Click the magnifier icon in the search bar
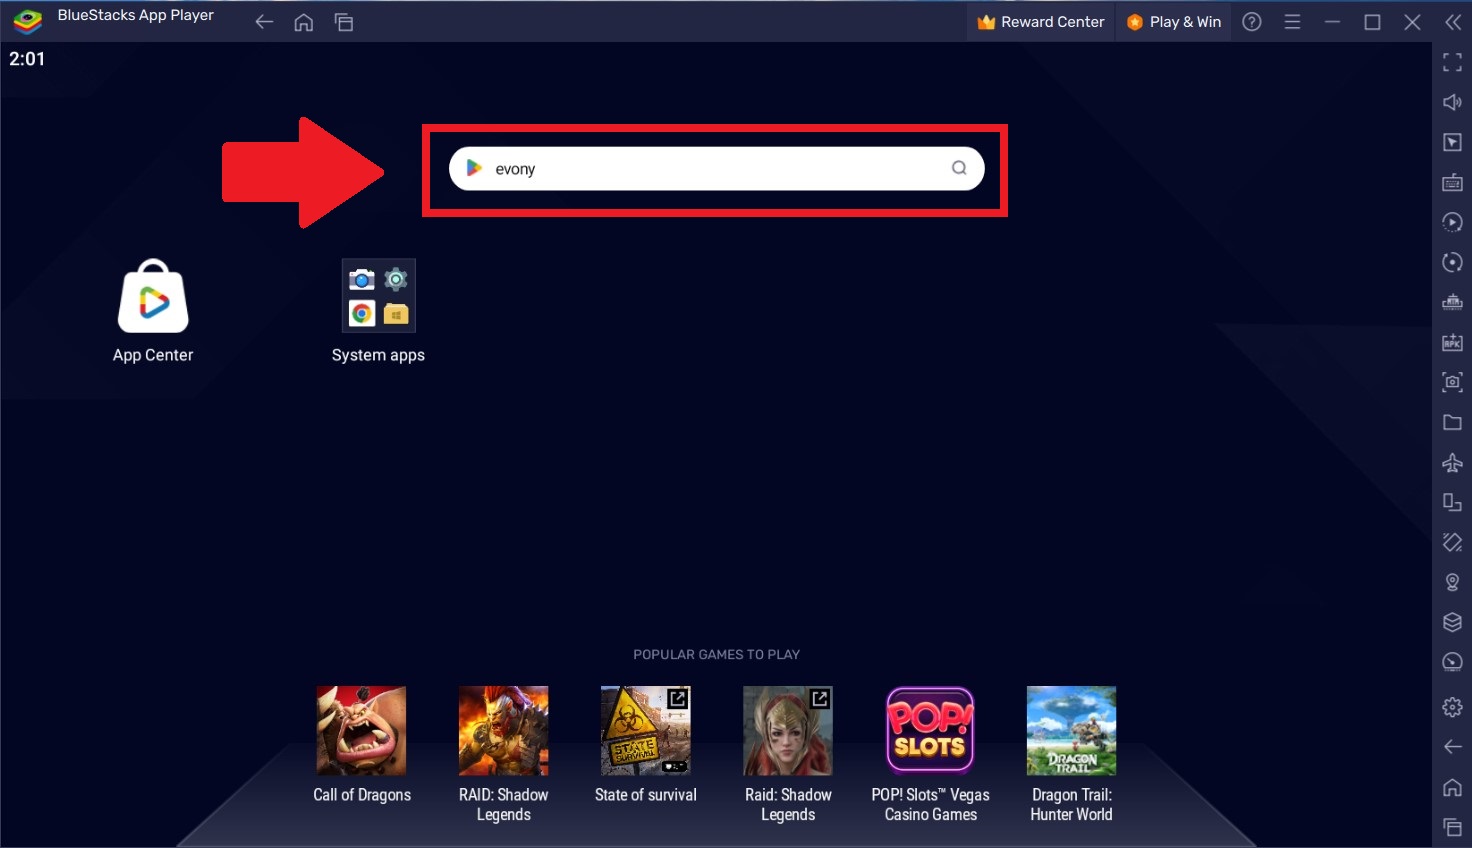This screenshot has height=848, width=1472. (x=959, y=168)
